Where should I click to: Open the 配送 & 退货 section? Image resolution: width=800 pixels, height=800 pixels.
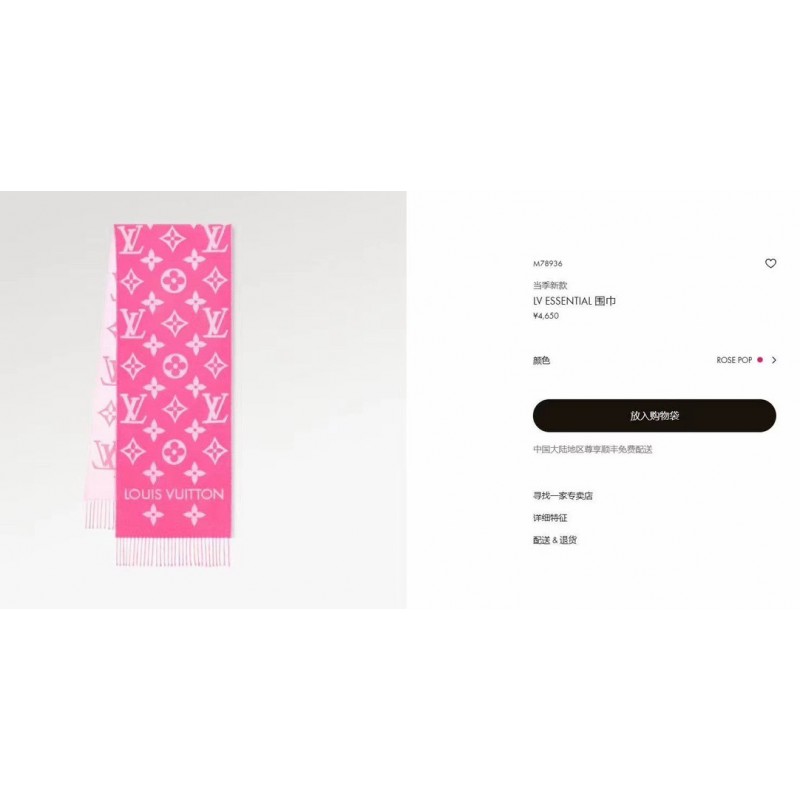(555, 540)
